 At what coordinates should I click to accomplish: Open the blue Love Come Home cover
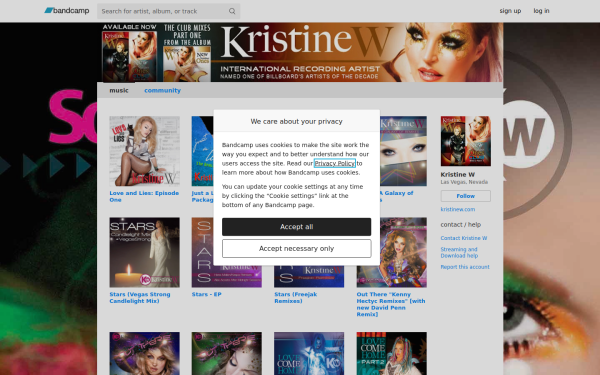309,354
